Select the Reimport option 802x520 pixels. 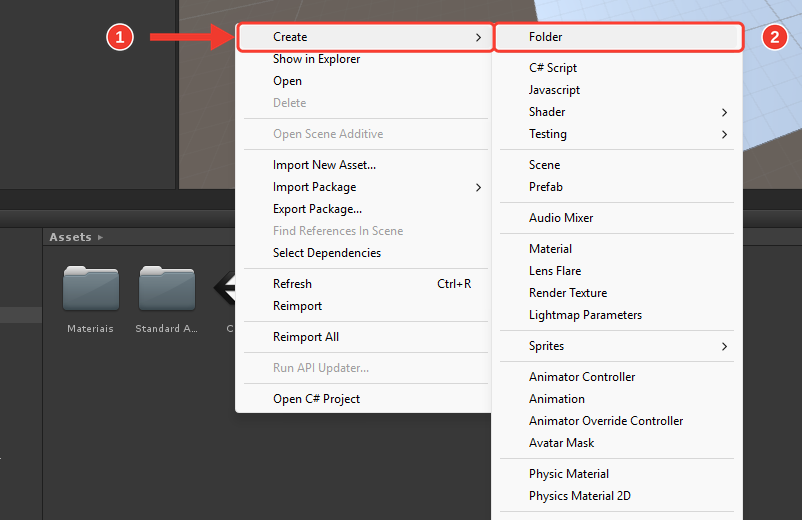pyautogui.click(x=297, y=306)
